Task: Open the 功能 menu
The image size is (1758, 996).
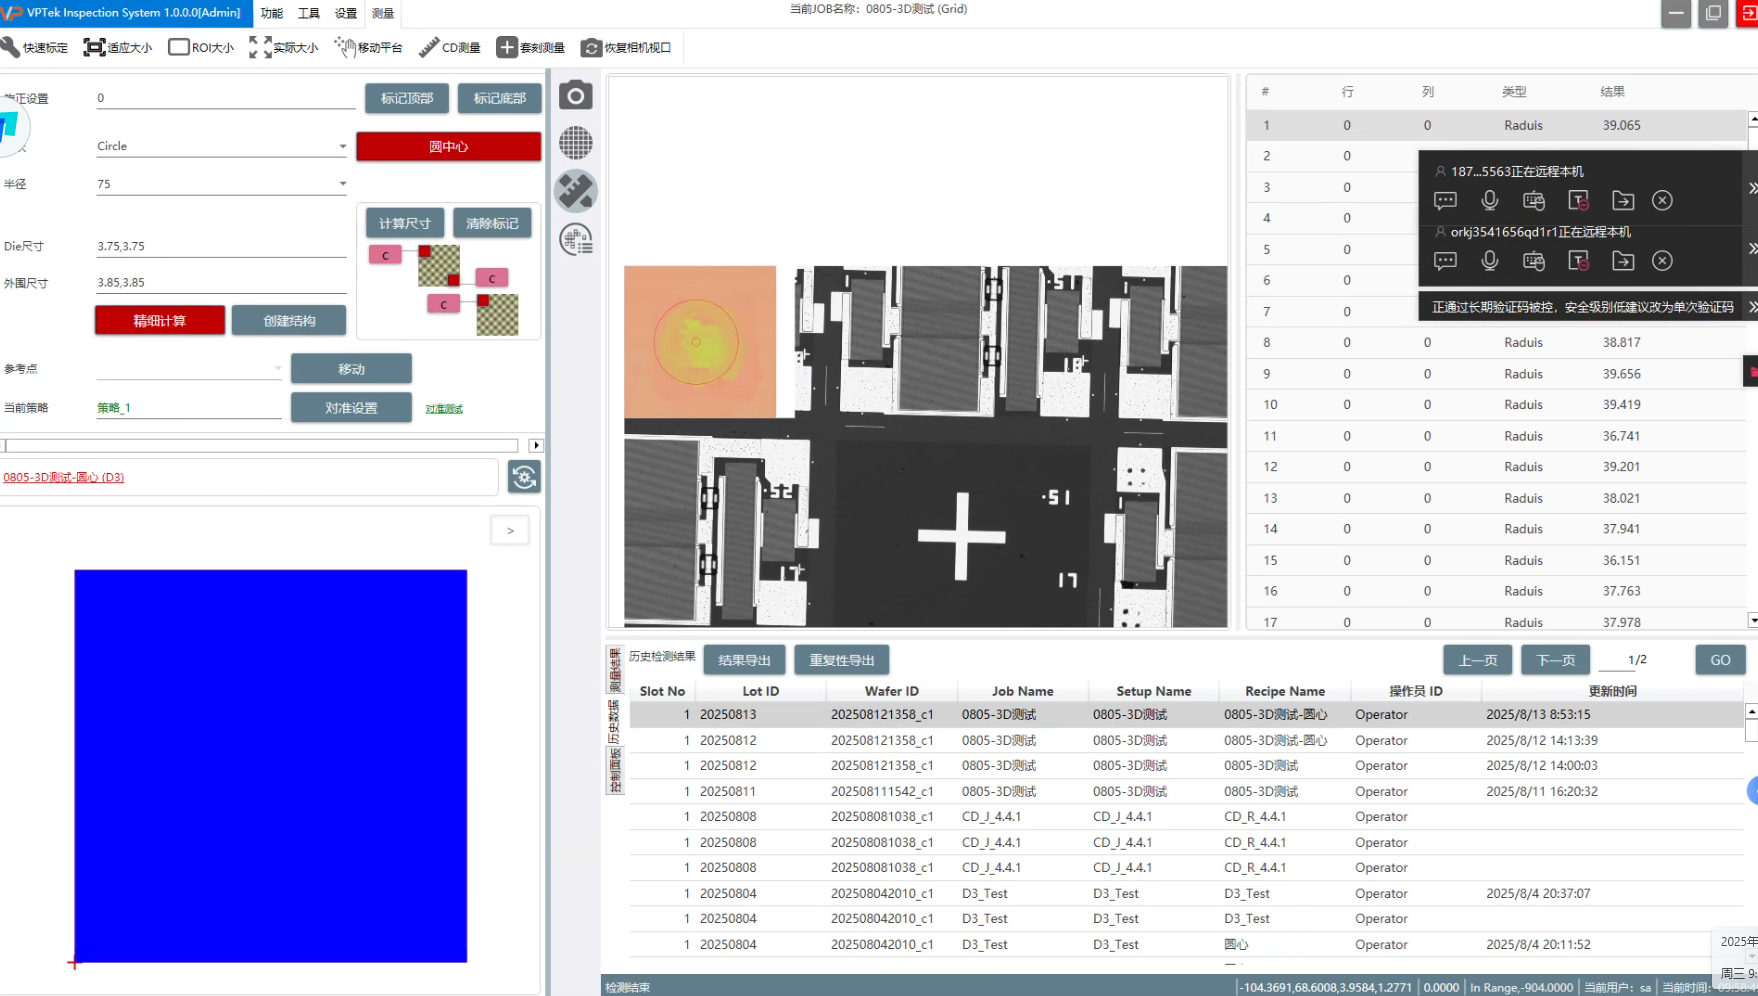Action: tap(272, 13)
